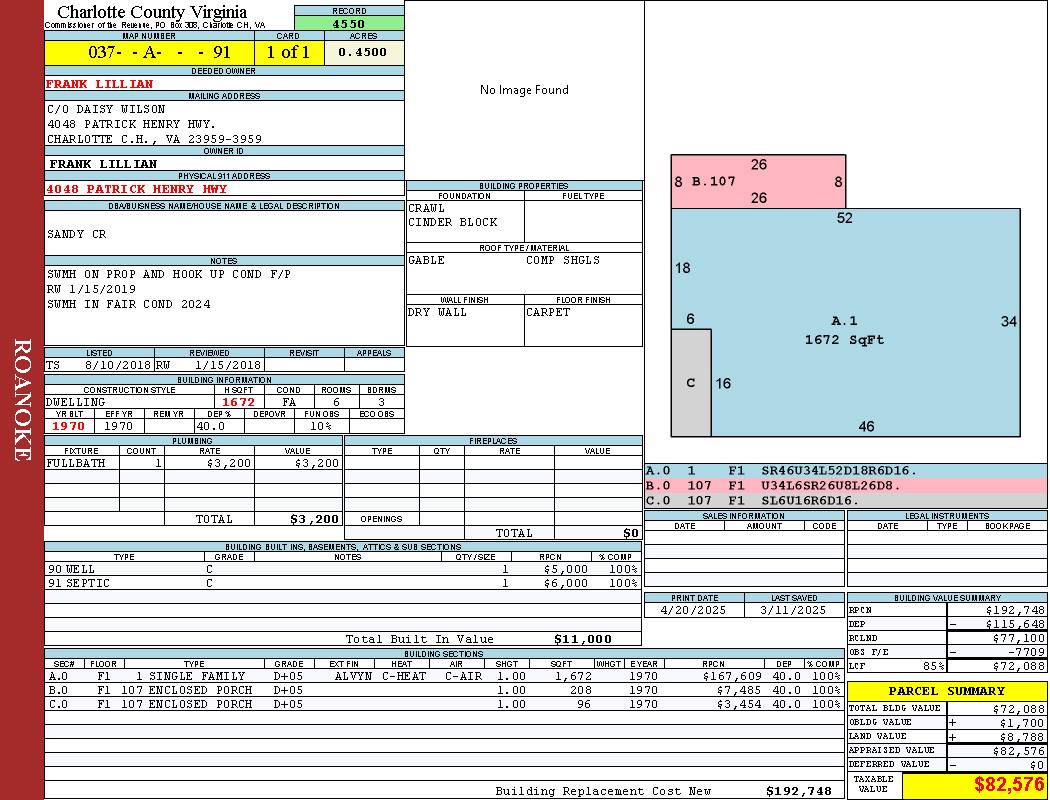Click the card value 1 of 1
This screenshot has width=1050, height=800.
point(289,52)
